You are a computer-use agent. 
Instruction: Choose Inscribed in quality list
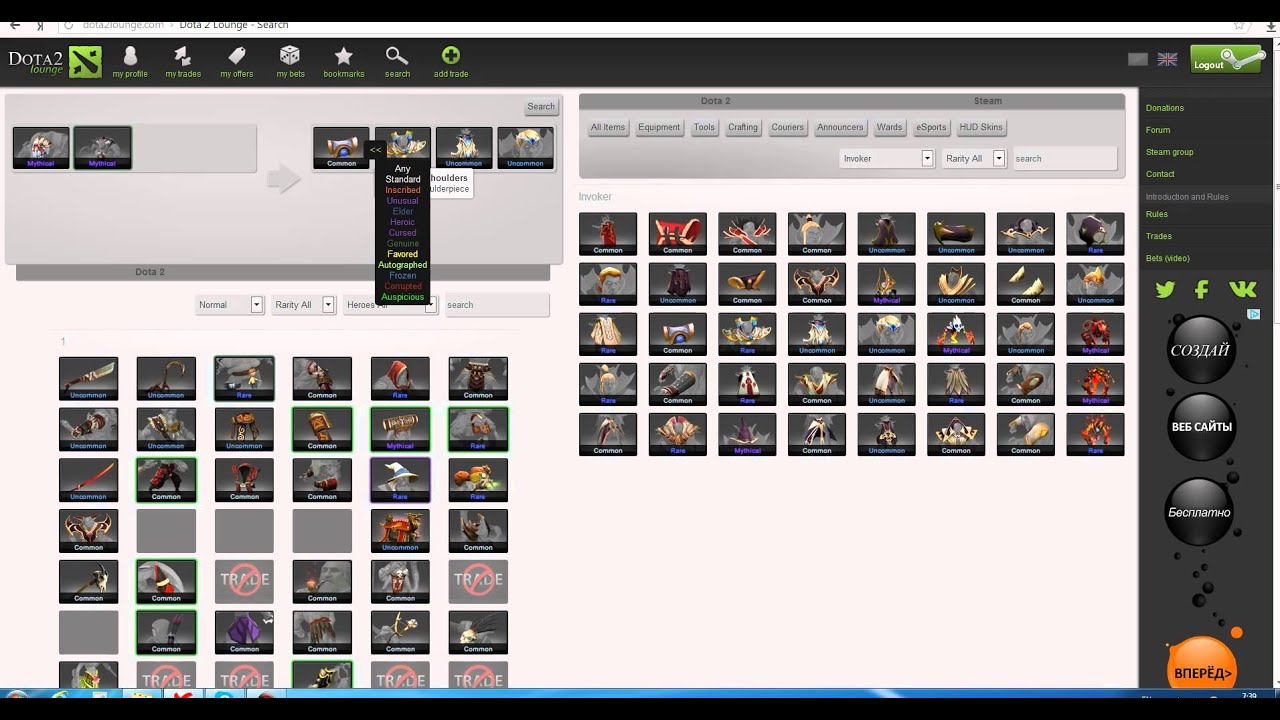pos(403,190)
